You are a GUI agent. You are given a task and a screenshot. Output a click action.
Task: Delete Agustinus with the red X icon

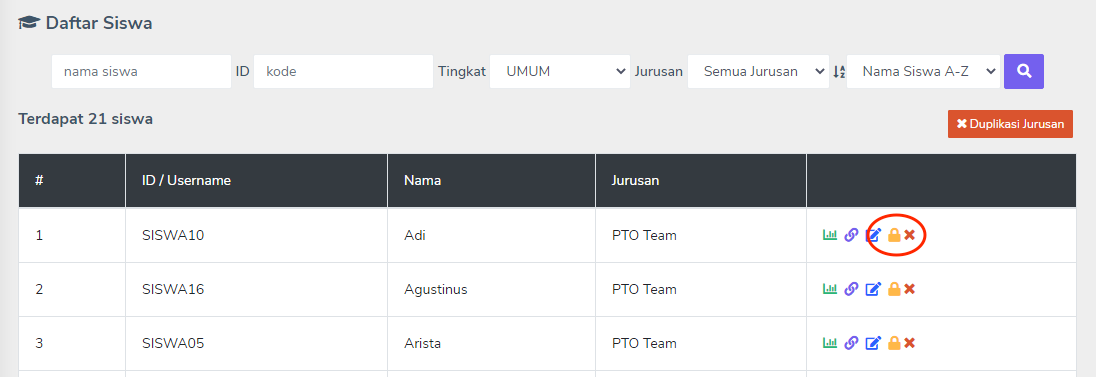(909, 289)
